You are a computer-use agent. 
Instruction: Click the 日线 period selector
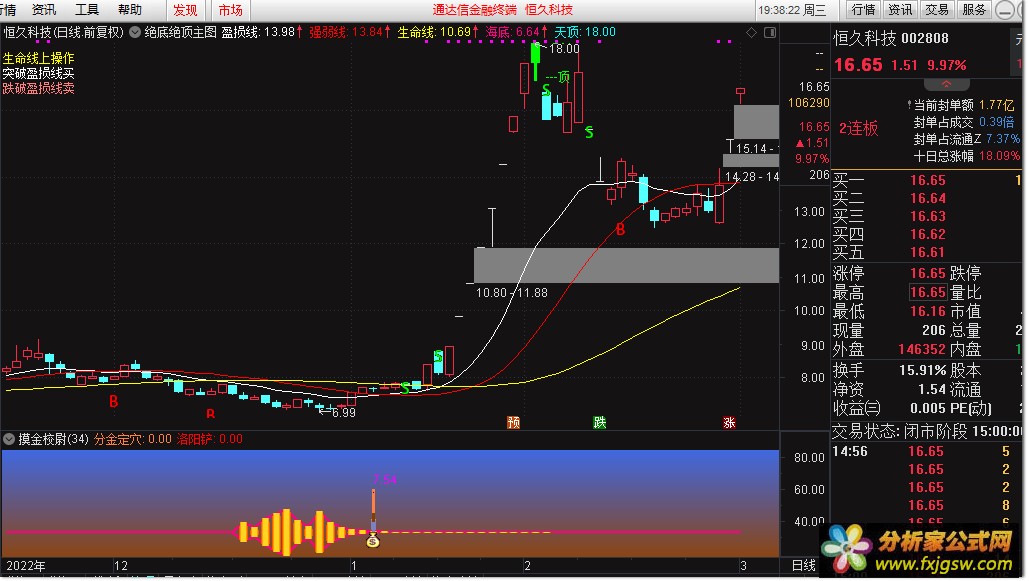click(x=804, y=565)
